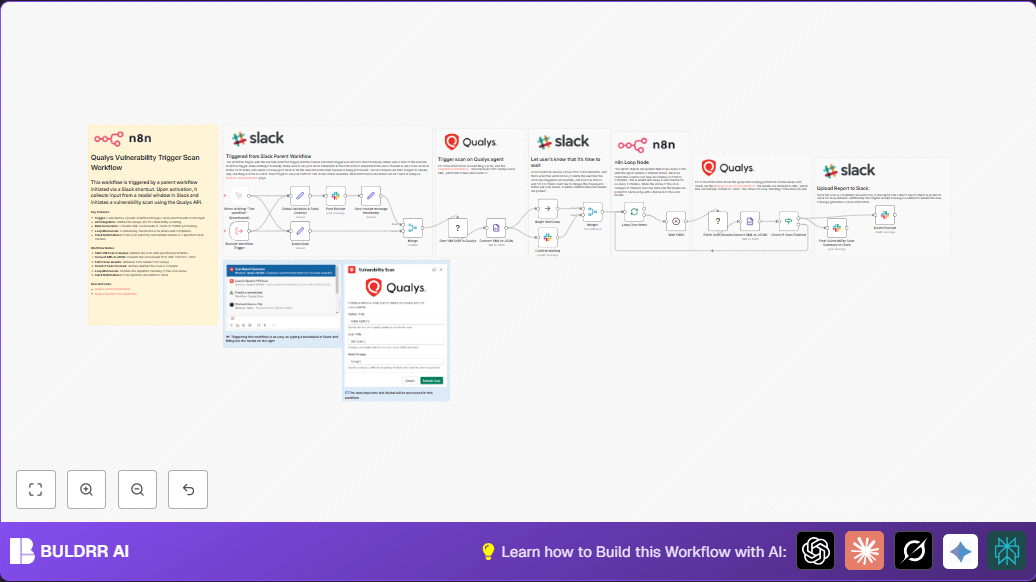
Task: Select the Loop Over Items node
Action: 634,212
